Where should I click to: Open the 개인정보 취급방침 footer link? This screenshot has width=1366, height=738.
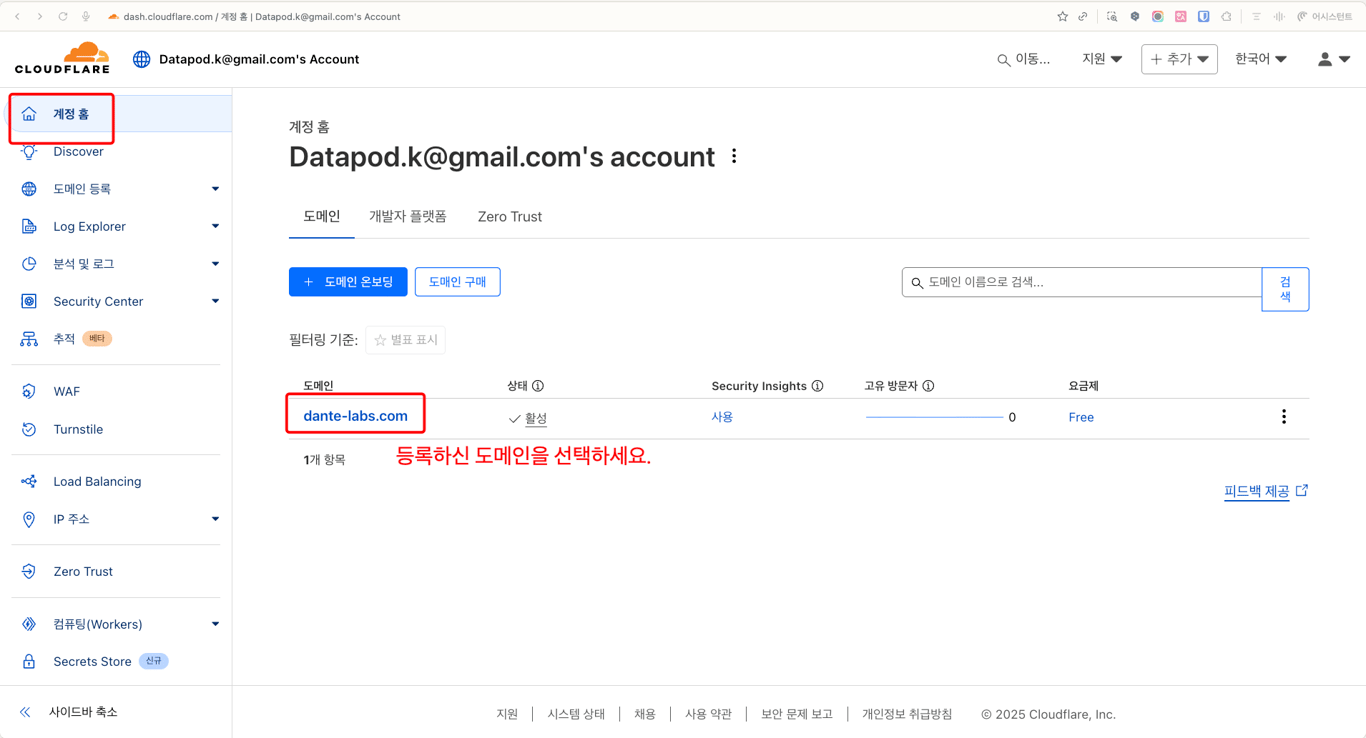click(x=907, y=714)
